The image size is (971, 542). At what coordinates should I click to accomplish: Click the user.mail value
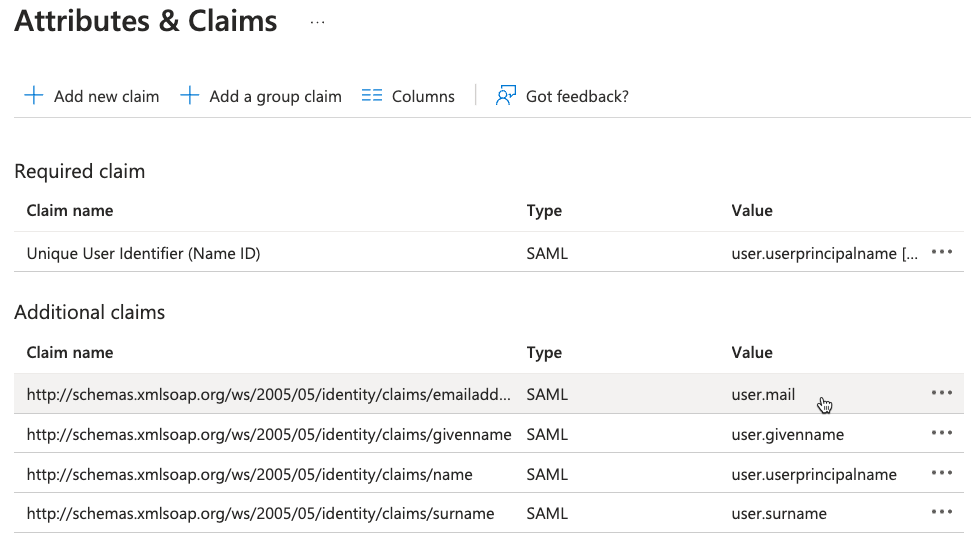(763, 394)
